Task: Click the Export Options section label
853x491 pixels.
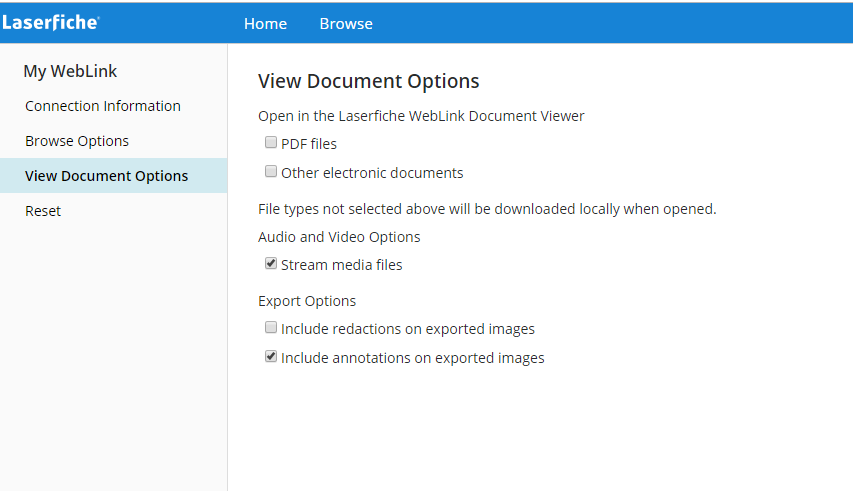Action: coord(307,301)
